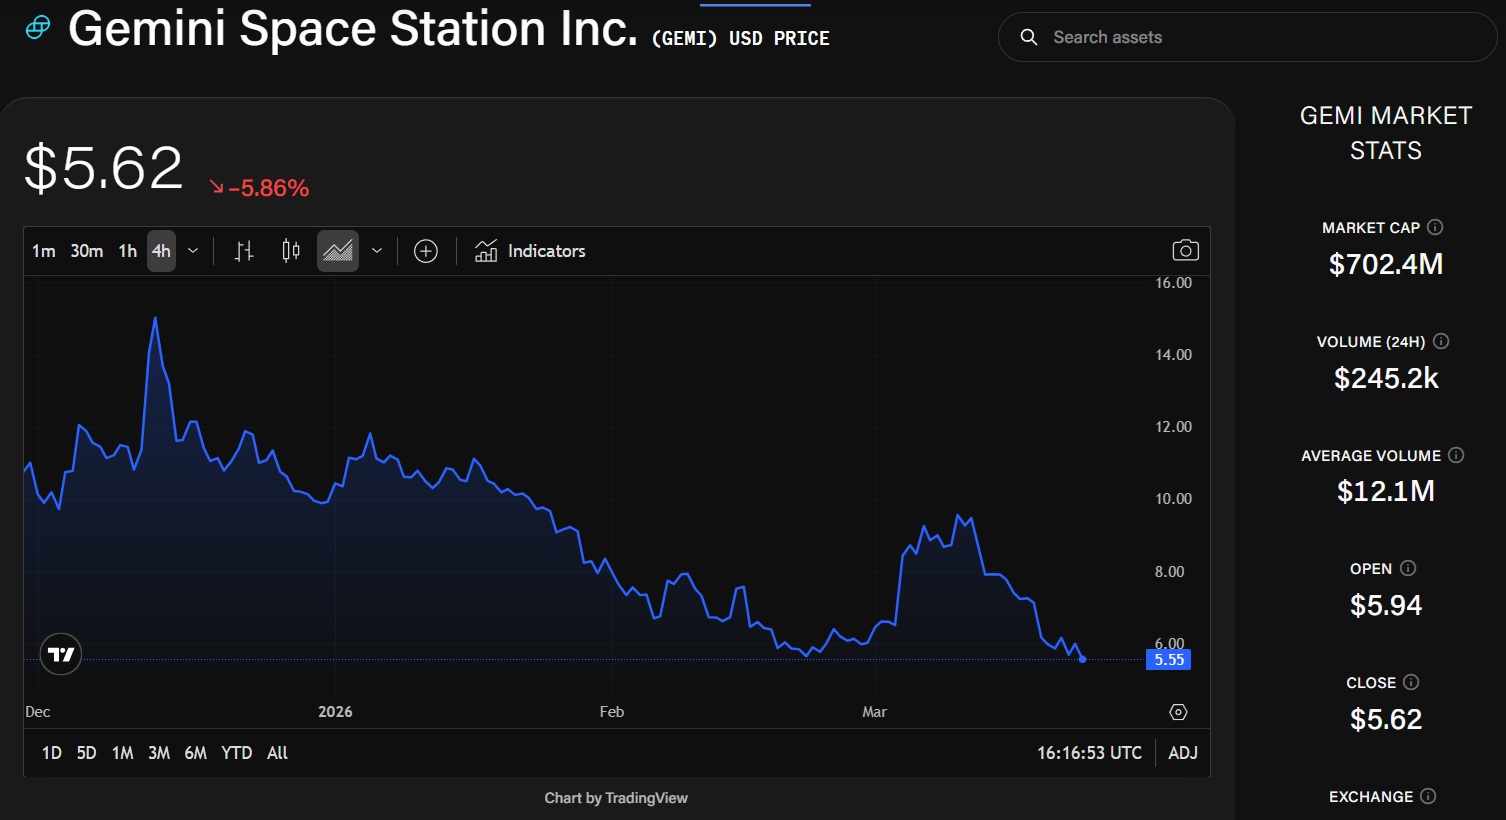
Task: Switch to bars chart style
Action: click(244, 251)
